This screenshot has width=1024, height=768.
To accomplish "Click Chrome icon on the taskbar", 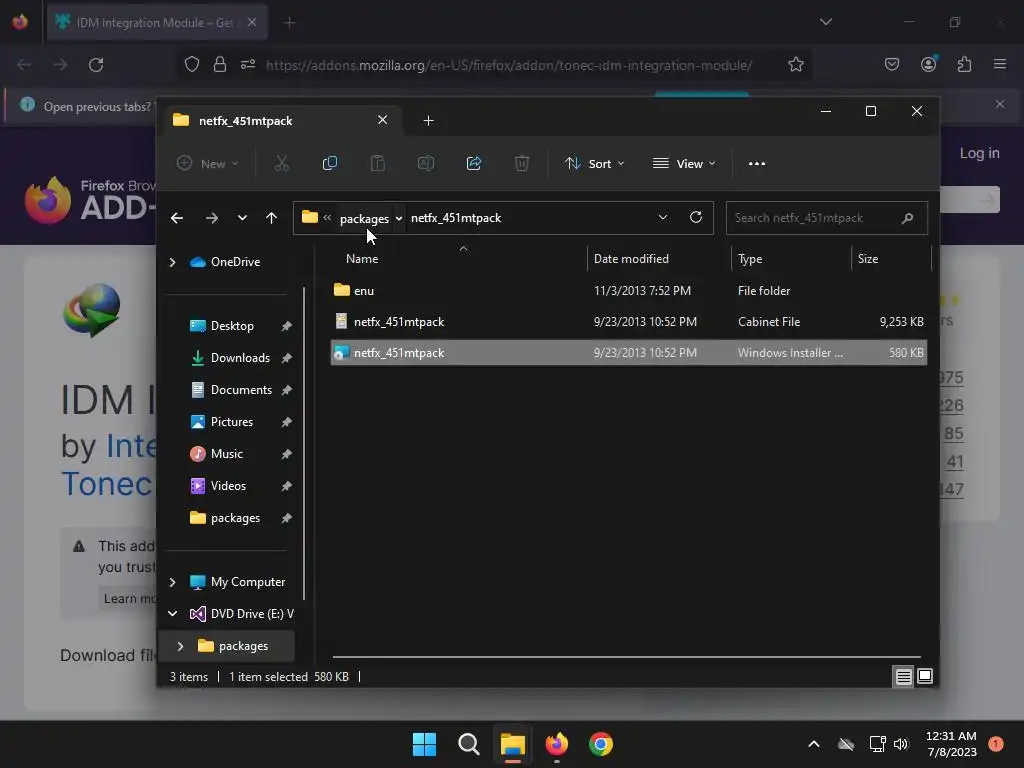I will coord(601,744).
